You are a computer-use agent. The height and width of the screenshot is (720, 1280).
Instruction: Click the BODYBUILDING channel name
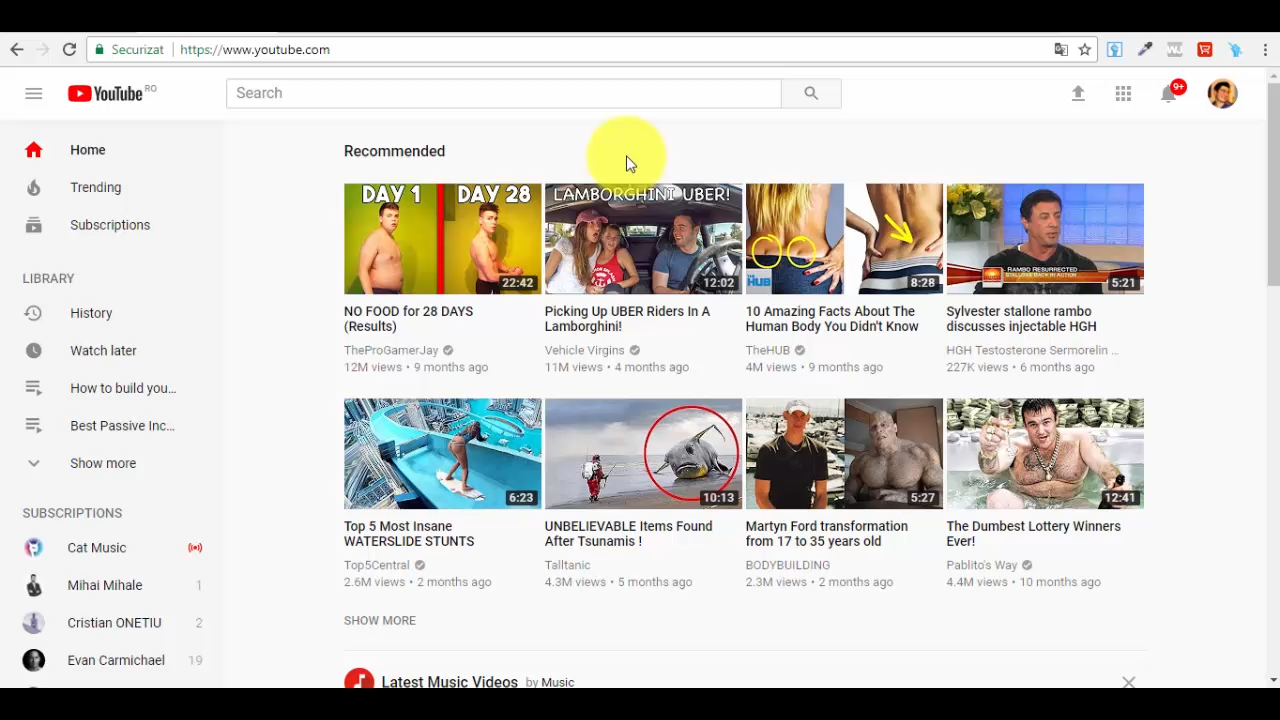coord(788,565)
